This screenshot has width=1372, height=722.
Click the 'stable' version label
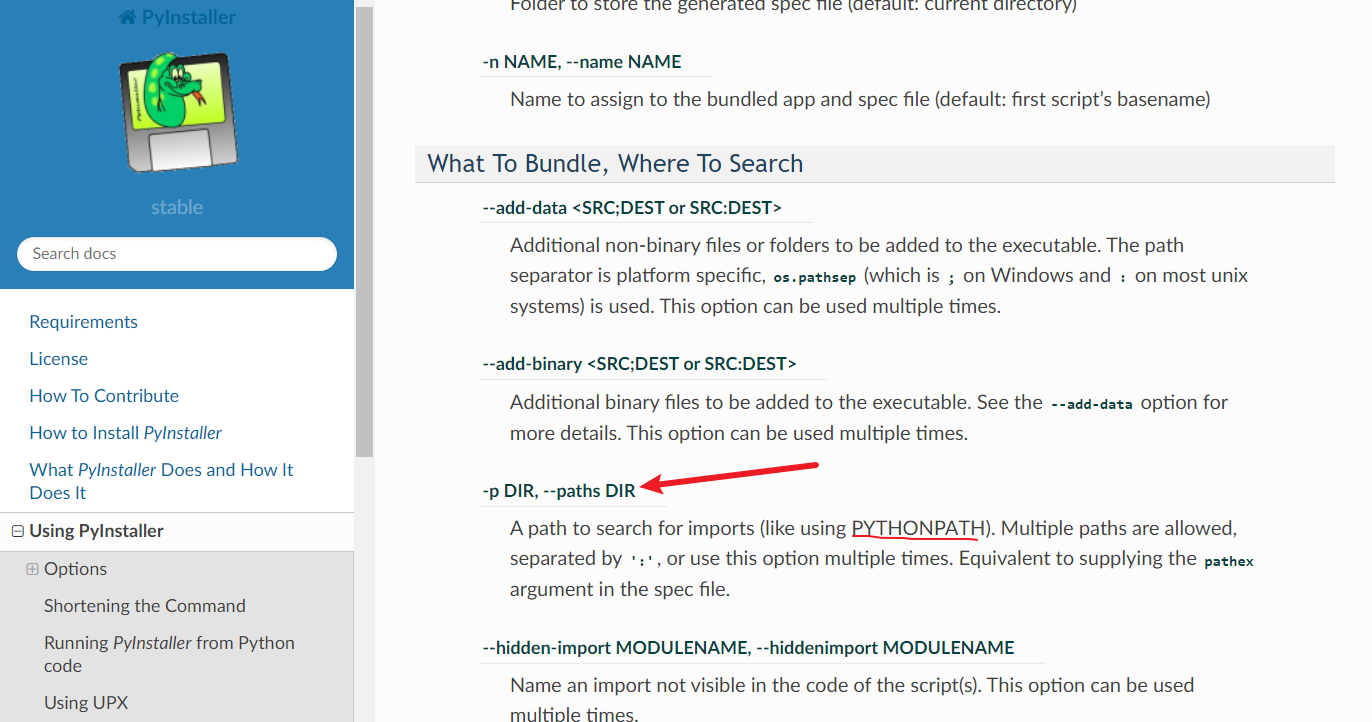pyautogui.click(x=177, y=208)
